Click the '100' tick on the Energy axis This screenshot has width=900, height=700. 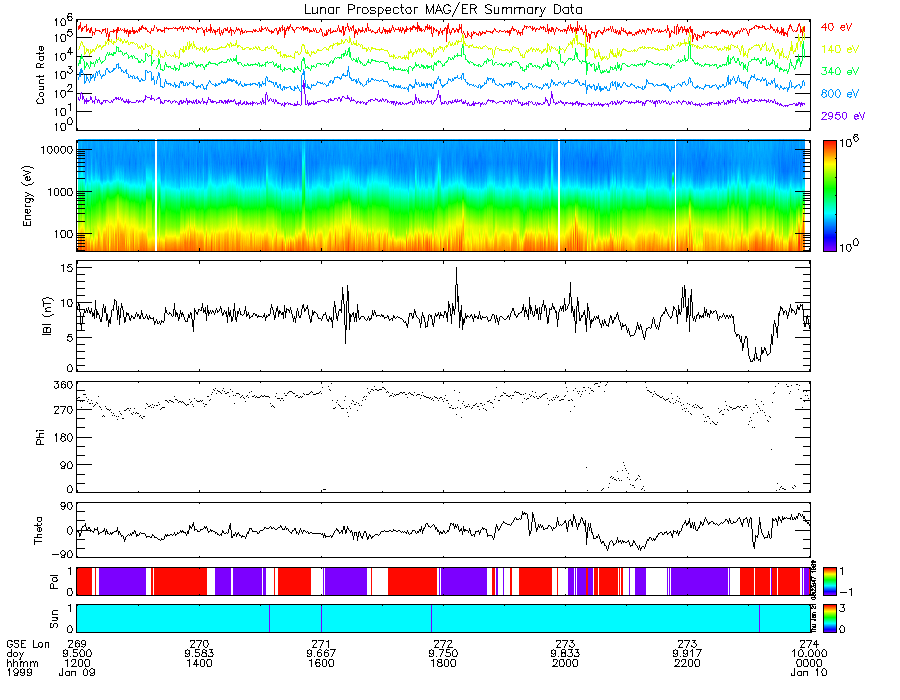coord(63,234)
